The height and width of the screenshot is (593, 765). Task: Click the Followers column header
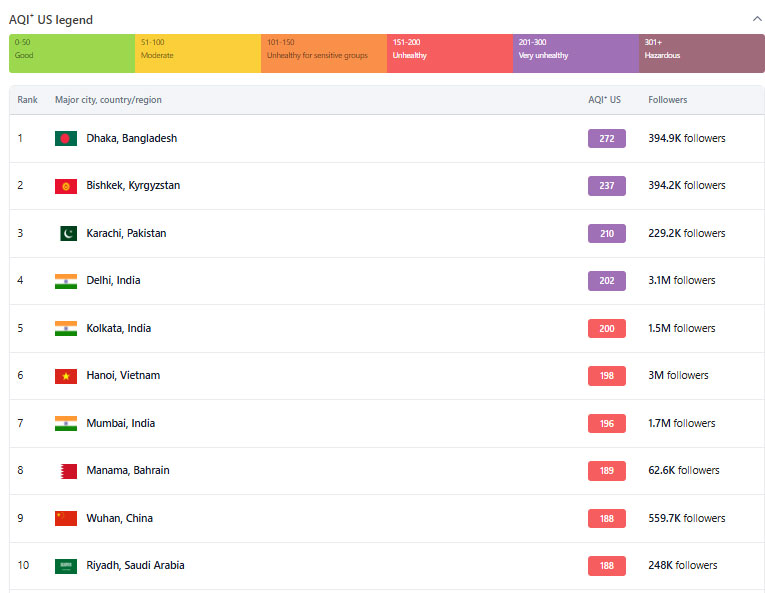pyautogui.click(x=667, y=100)
